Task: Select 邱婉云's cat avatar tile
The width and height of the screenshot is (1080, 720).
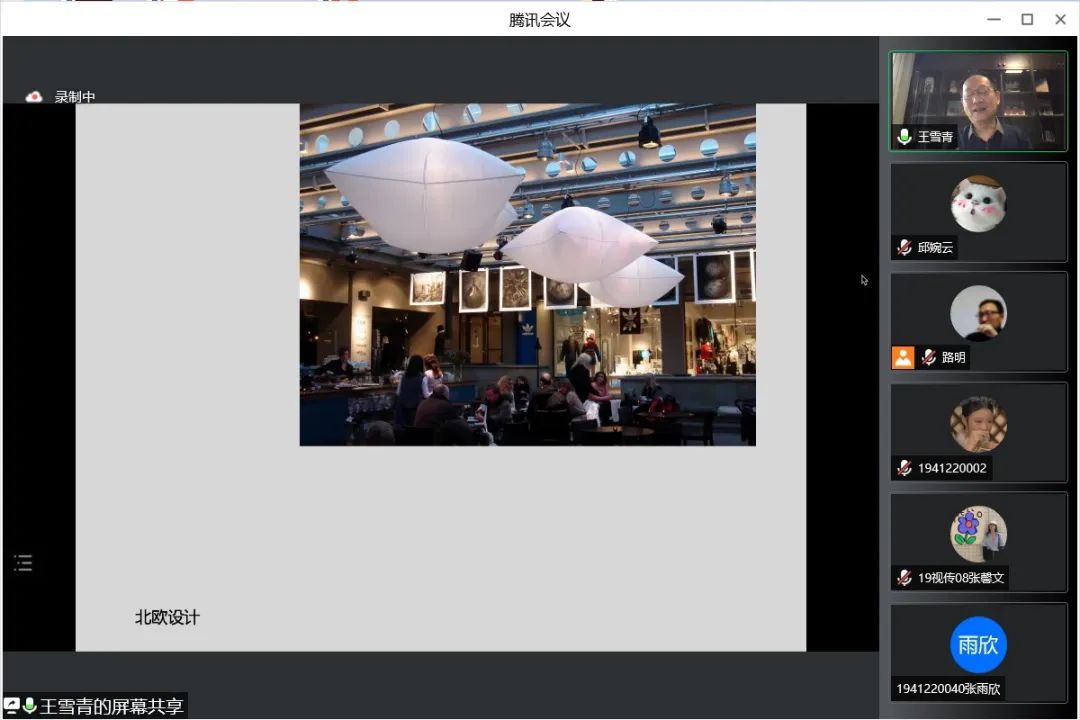Action: click(978, 204)
